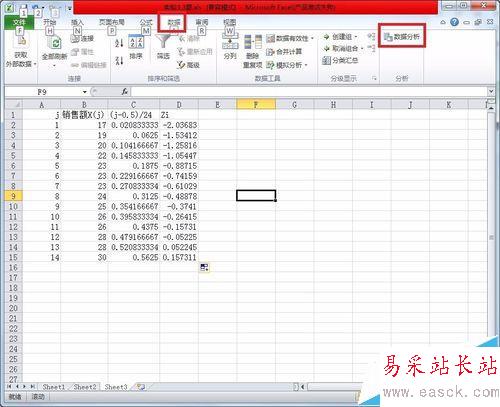Select column A header
500x407 pixels.
pyautogui.click(x=41, y=105)
